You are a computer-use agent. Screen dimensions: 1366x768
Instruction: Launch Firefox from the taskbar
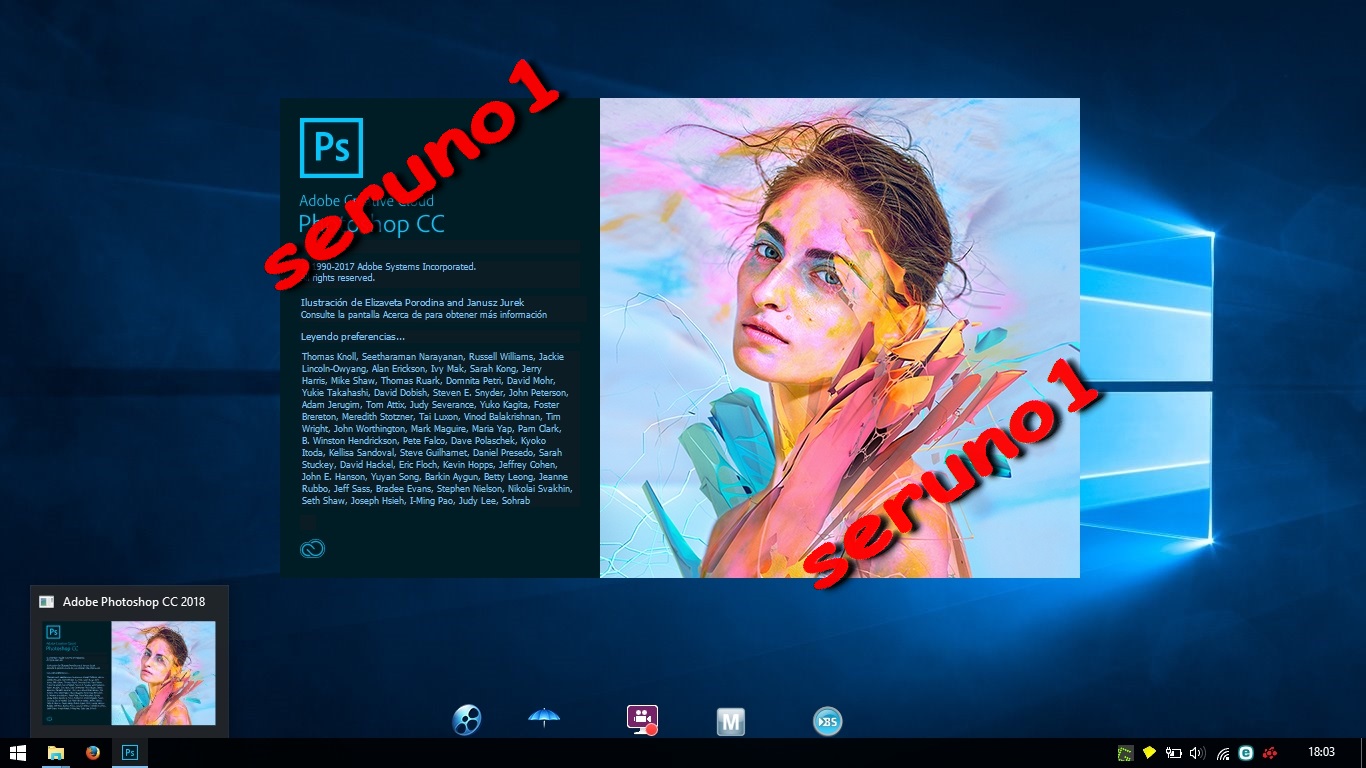[x=93, y=753]
